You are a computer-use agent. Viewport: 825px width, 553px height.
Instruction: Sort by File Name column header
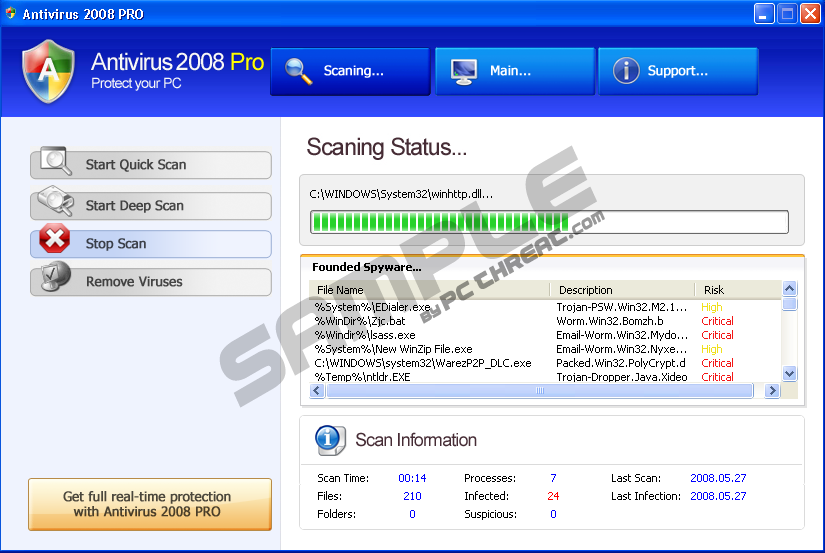click(x=430, y=290)
